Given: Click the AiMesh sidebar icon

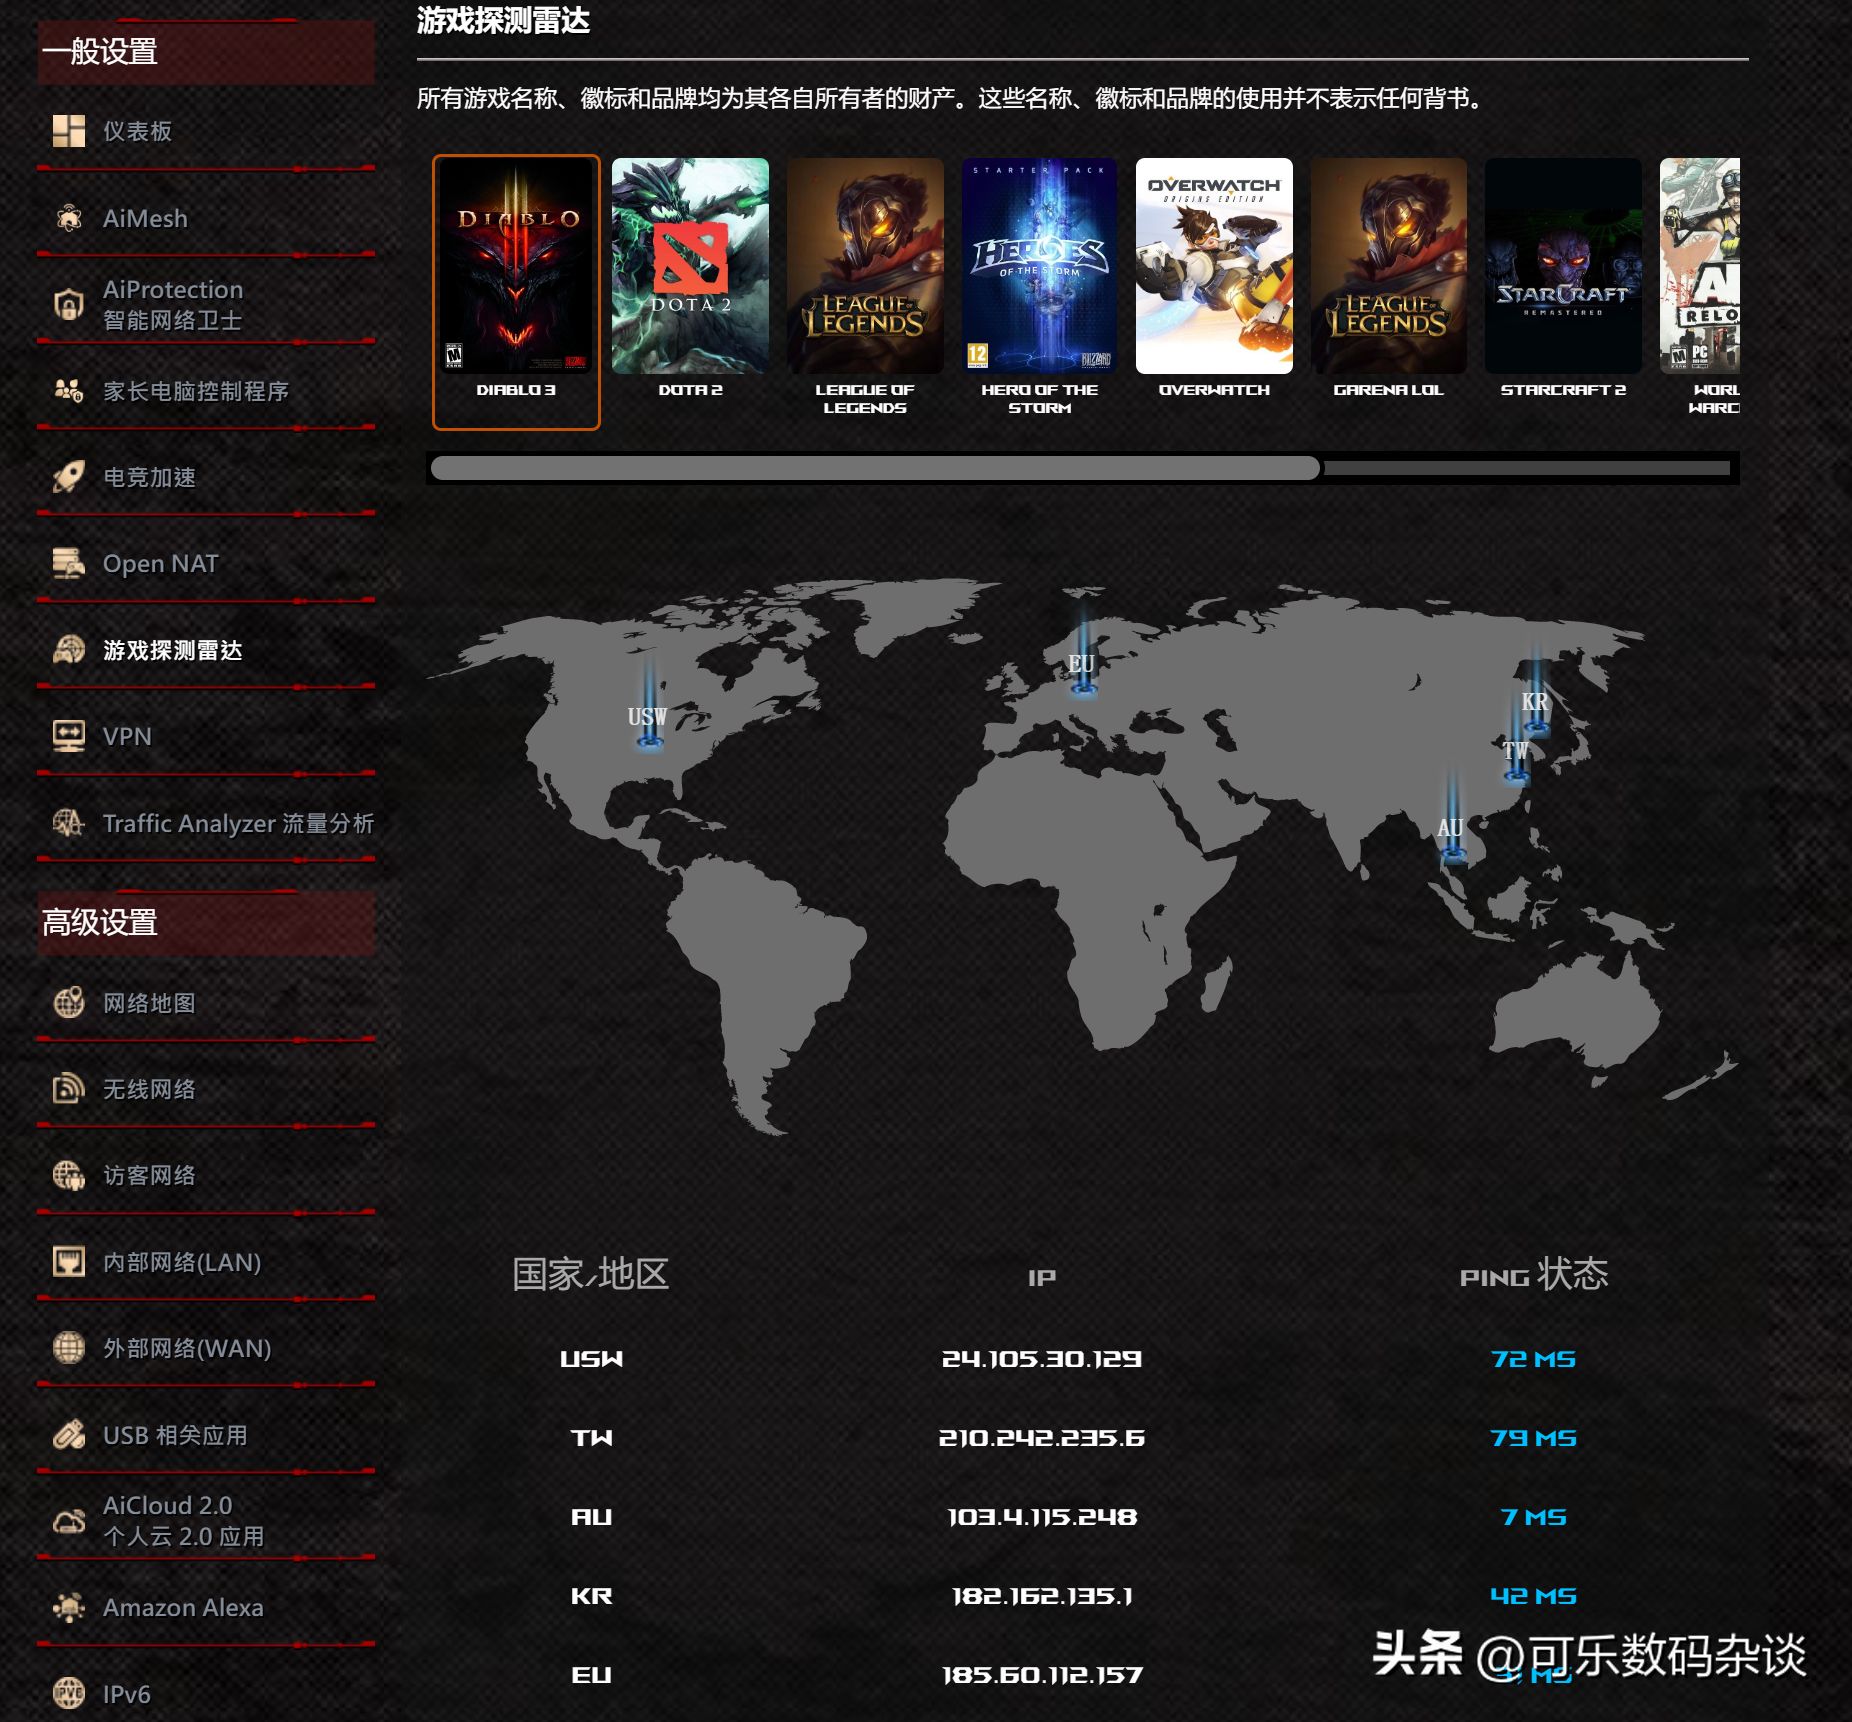Looking at the screenshot, I should point(68,218).
